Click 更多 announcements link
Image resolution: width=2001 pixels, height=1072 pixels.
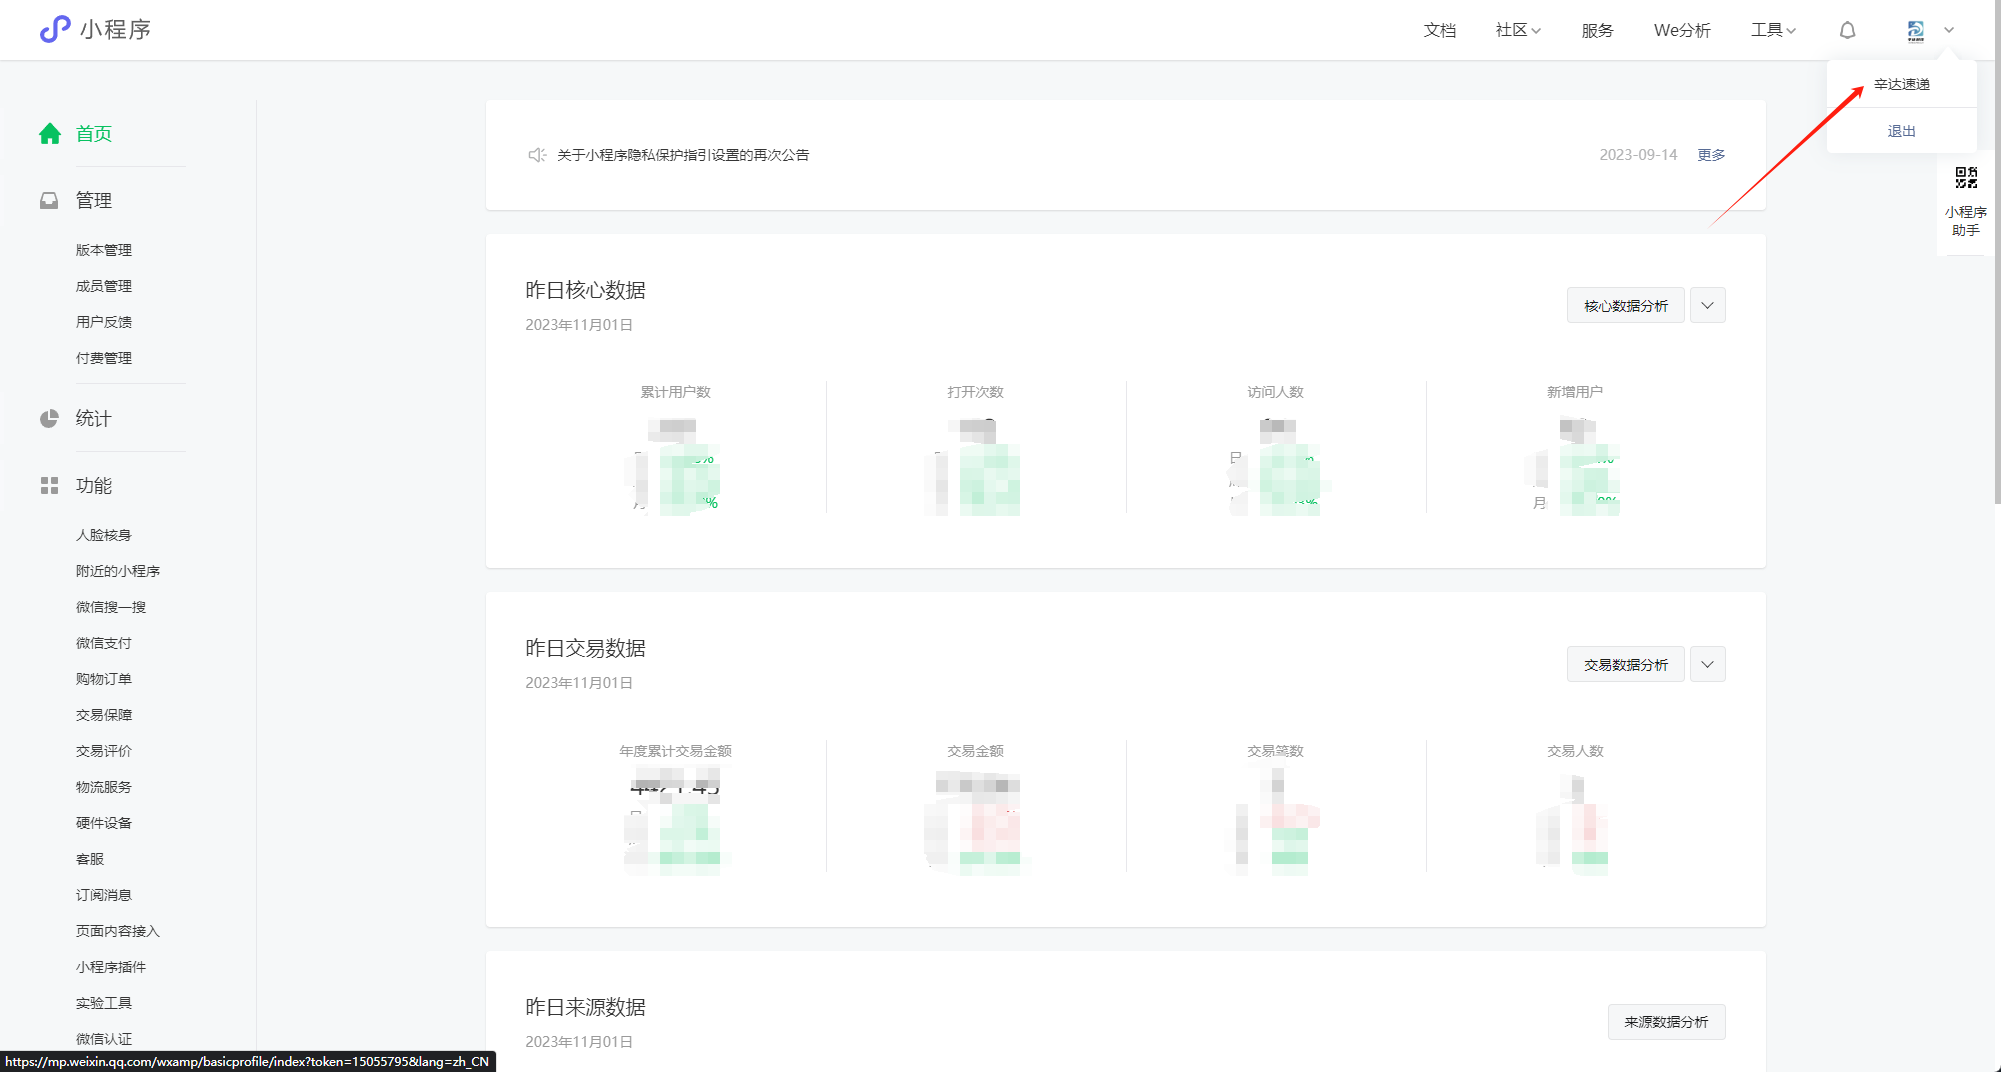pos(1711,155)
